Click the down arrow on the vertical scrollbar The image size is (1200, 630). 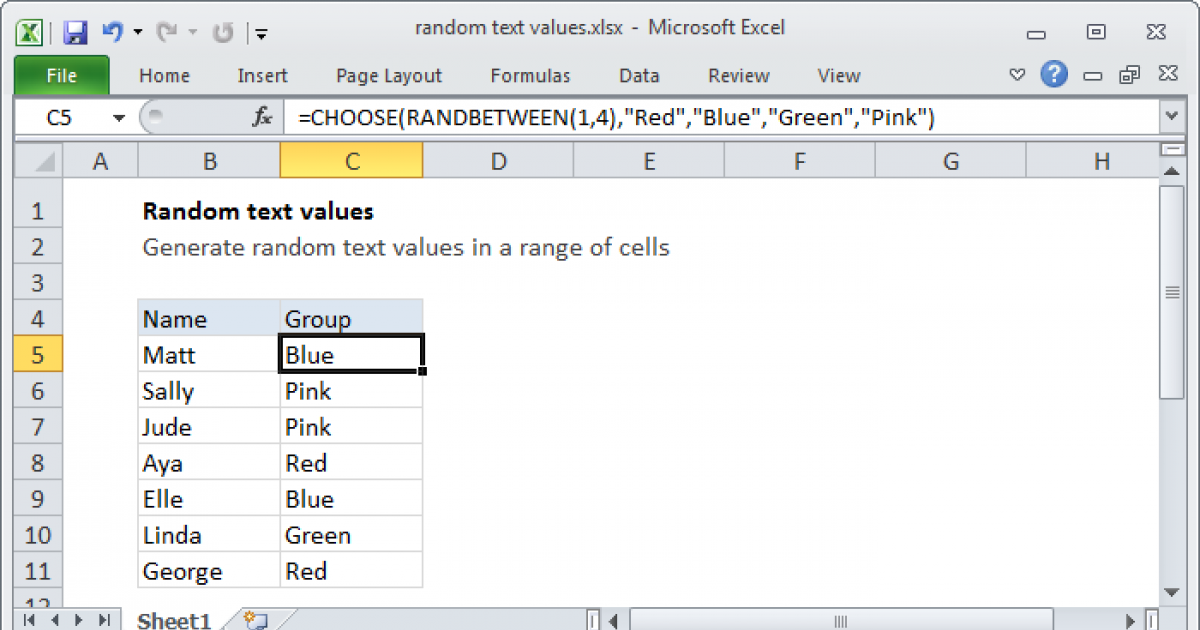pyautogui.click(x=1171, y=592)
